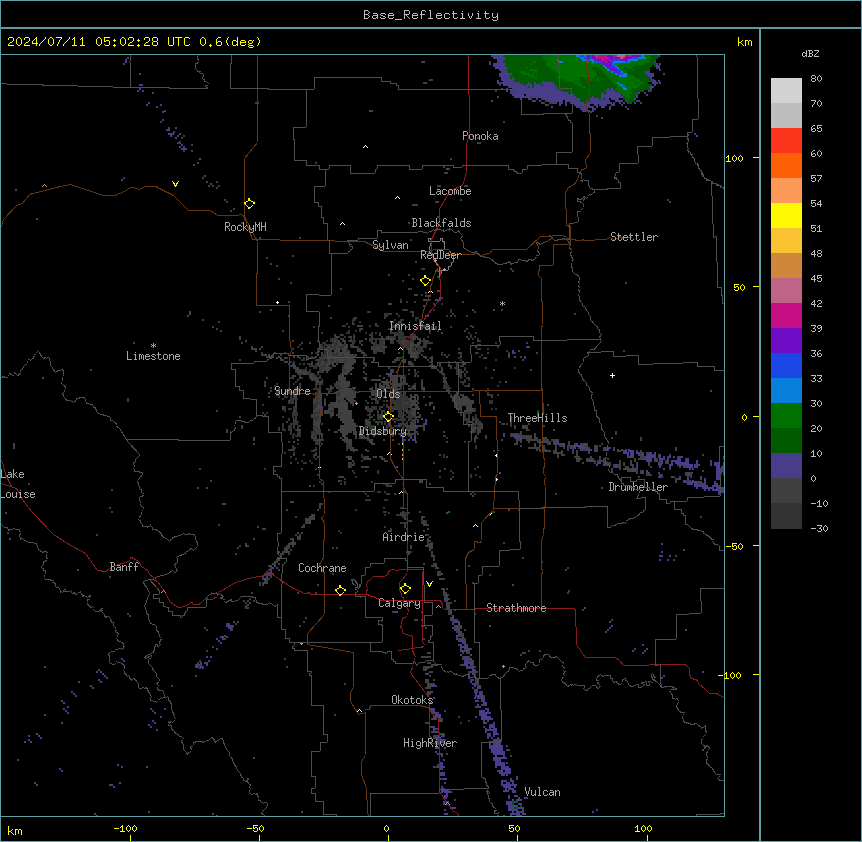This screenshot has height=842, width=862.
Task: Click the Calgary city label
Action: coord(400,603)
